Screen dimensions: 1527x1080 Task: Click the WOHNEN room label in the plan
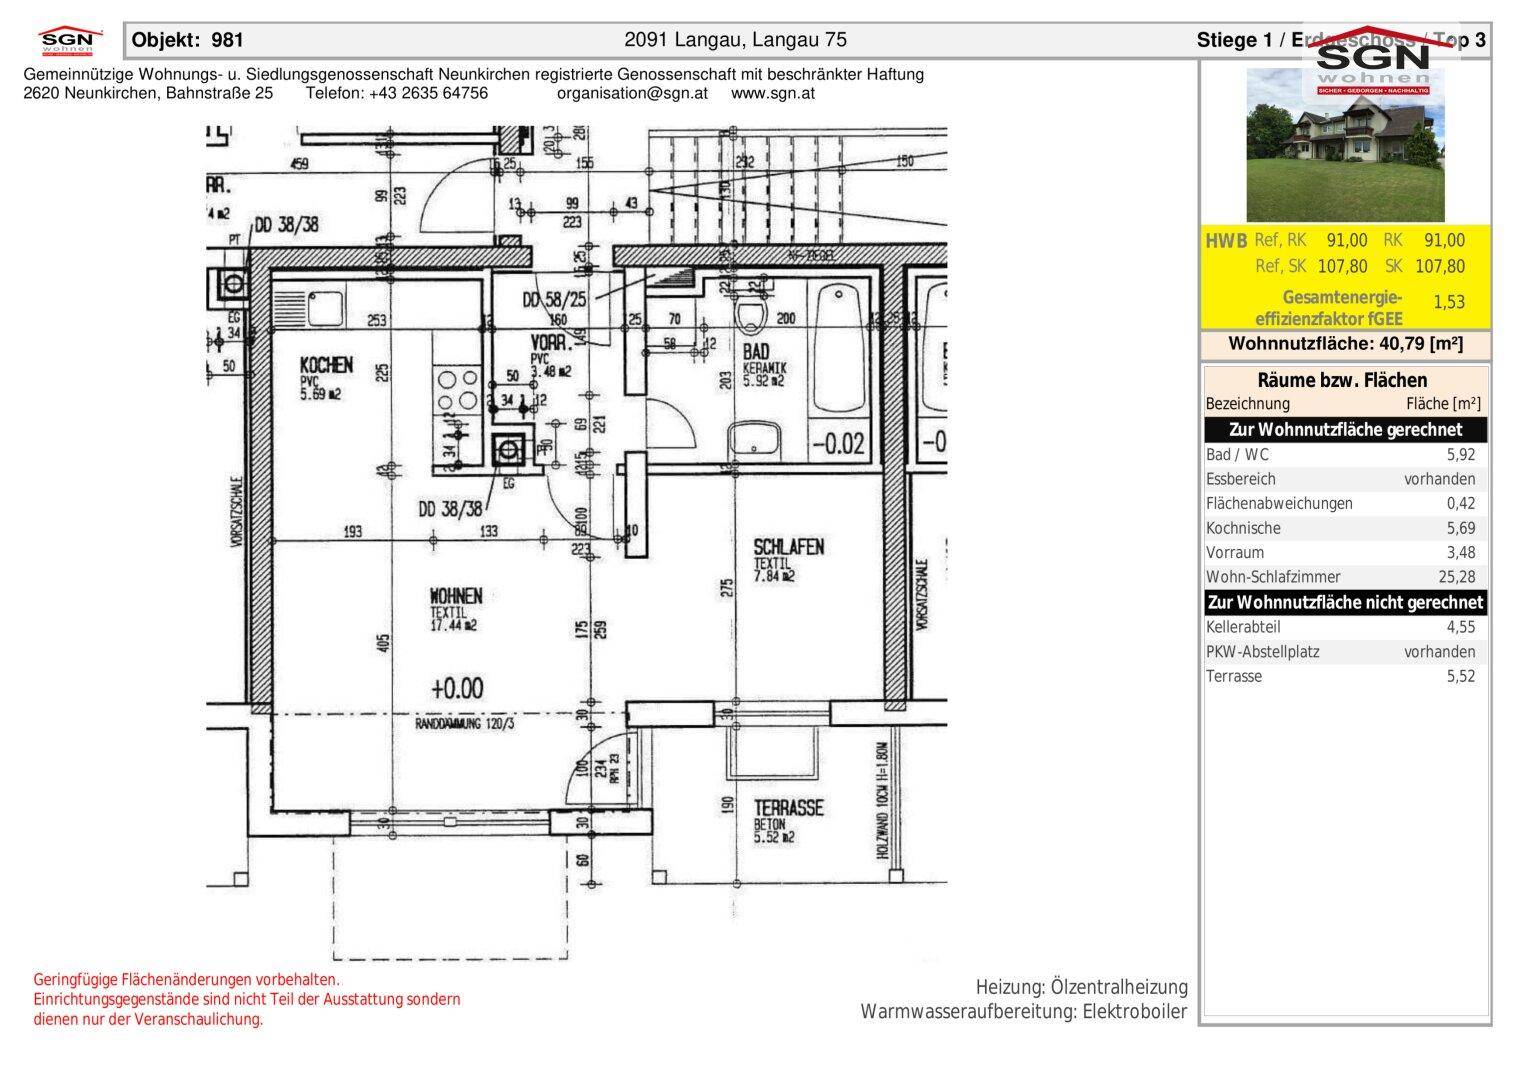pyautogui.click(x=456, y=595)
